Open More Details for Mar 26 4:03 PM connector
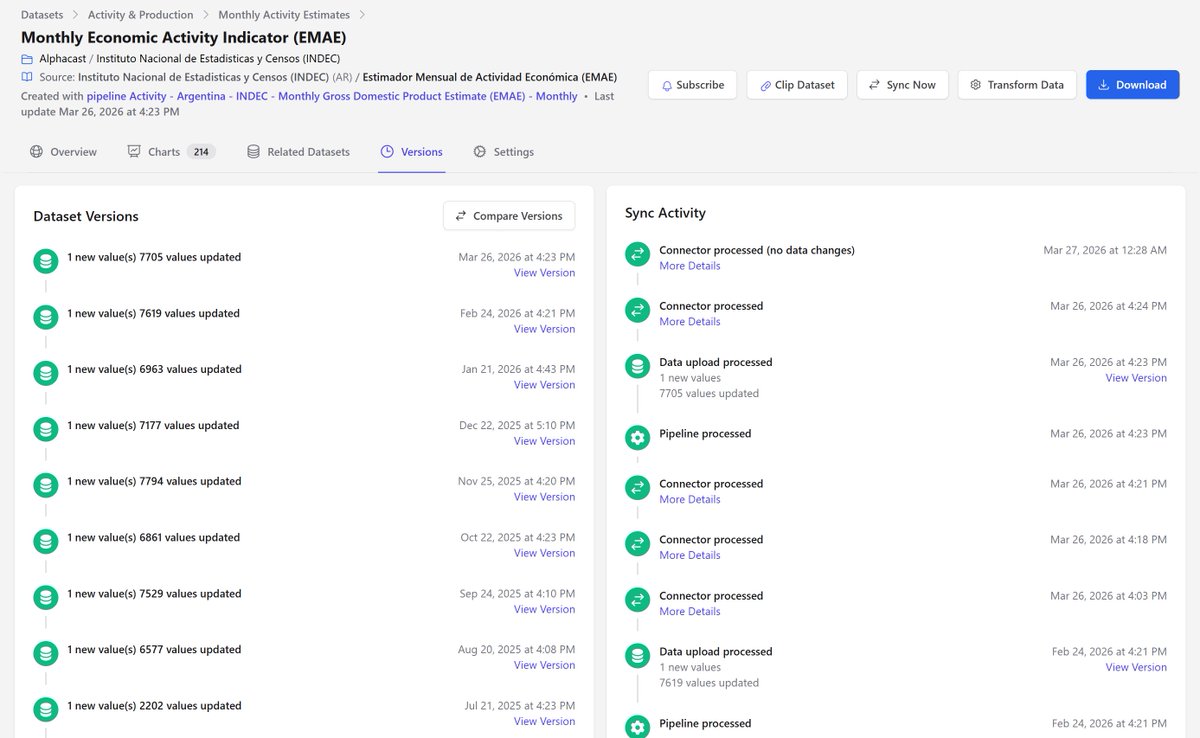The height and width of the screenshot is (738, 1200). pyautogui.click(x=690, y=611)
